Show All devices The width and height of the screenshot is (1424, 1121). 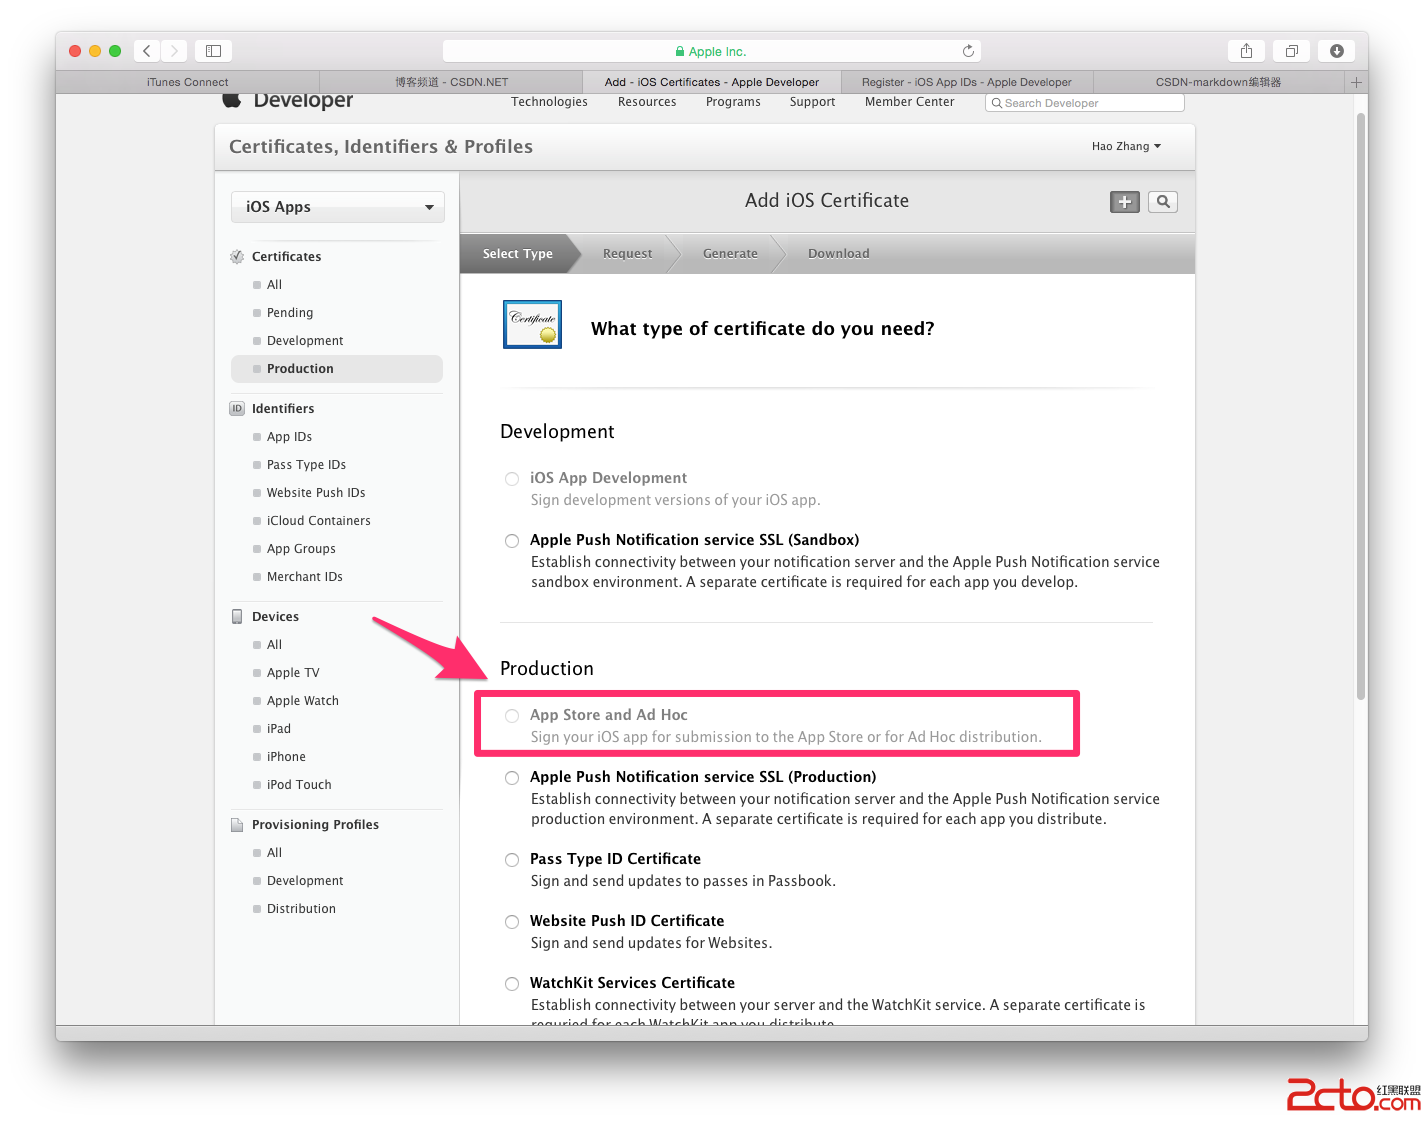click(x=275, y=645)
